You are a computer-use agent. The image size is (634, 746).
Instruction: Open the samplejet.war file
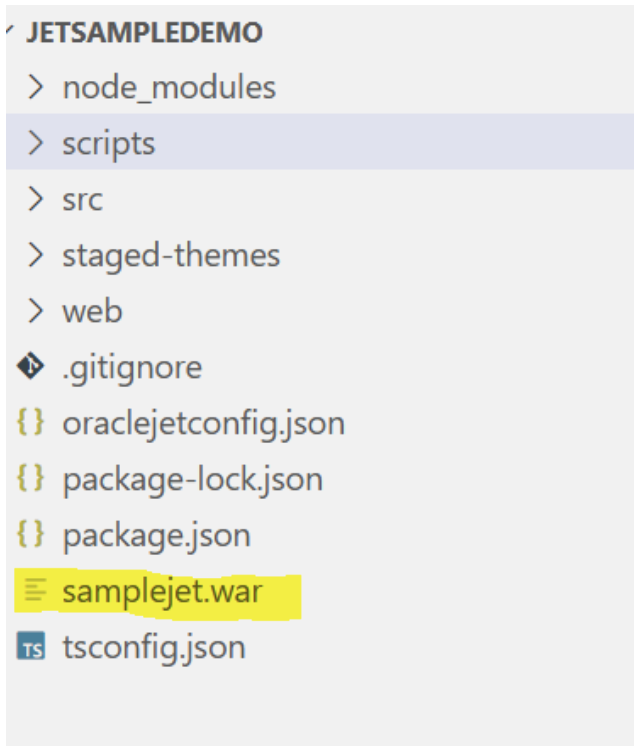click(x=162, y=591)
